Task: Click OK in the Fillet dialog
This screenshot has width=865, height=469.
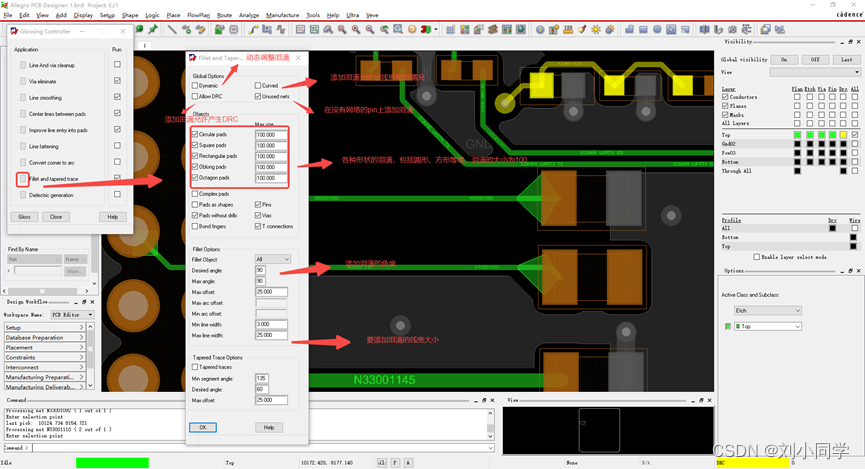Action: (201, 427)
